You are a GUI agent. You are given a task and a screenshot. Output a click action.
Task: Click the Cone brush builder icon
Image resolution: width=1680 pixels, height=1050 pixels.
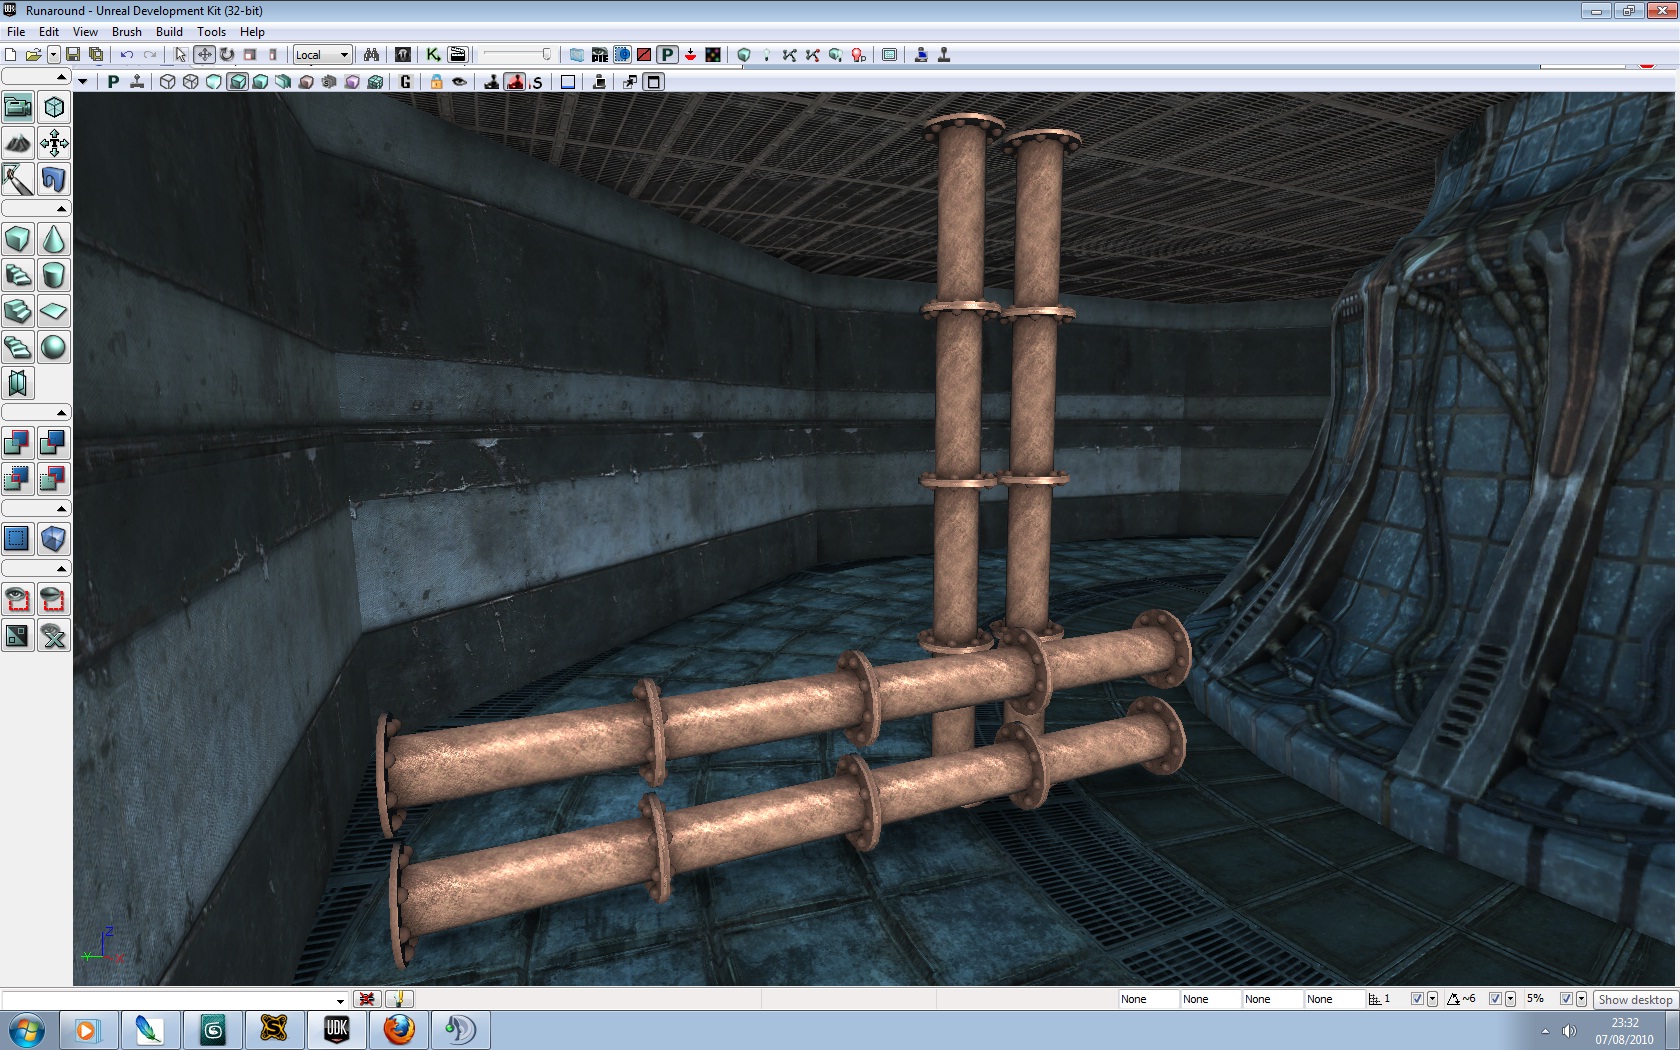pyautogui.click(x=54, y=239)
